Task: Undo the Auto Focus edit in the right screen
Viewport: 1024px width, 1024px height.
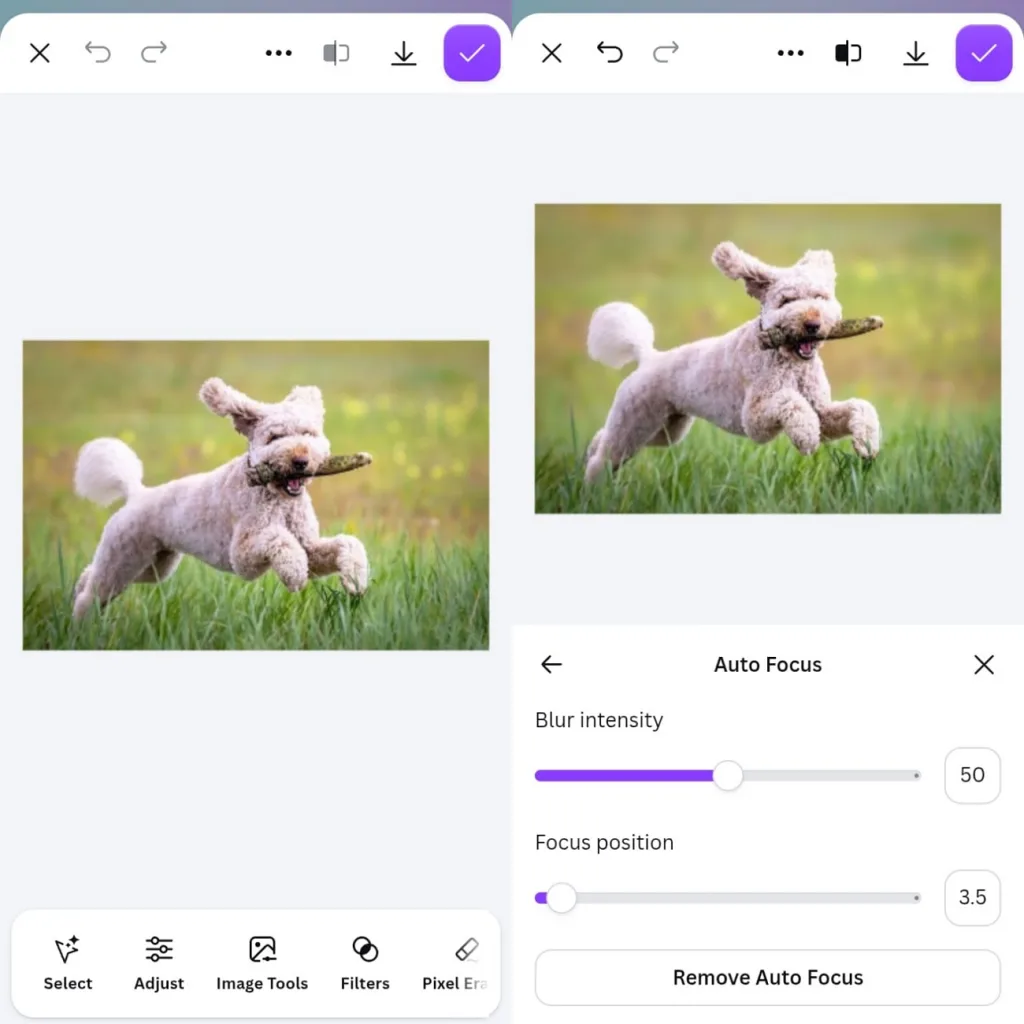Action: [609, 52]
